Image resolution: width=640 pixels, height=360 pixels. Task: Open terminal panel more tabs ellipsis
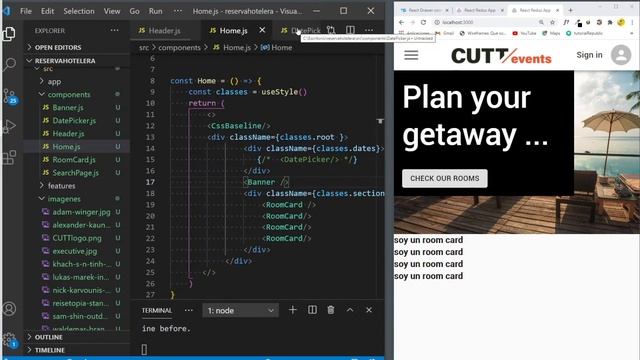click(x=189, y=310)
